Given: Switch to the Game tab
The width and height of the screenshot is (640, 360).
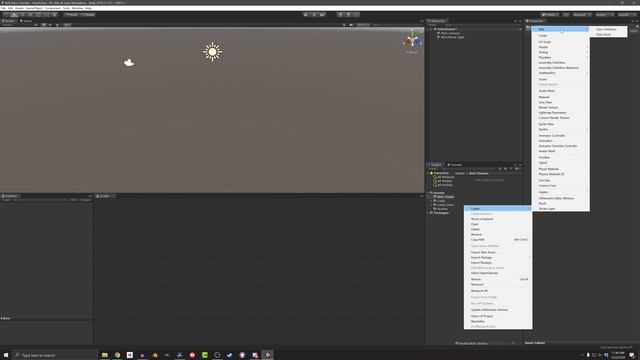Looking at the screenshot, I should click(x=26, y=21).
